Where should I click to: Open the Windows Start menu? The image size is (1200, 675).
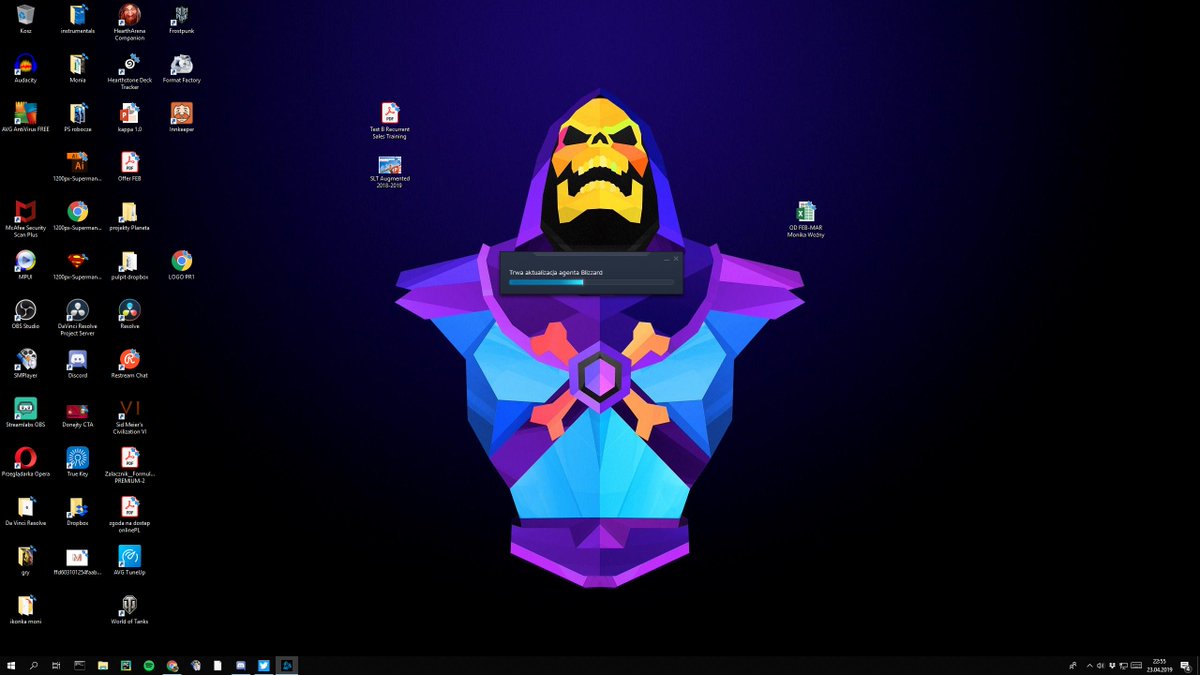pyautogui.click(x=11, y=665)
